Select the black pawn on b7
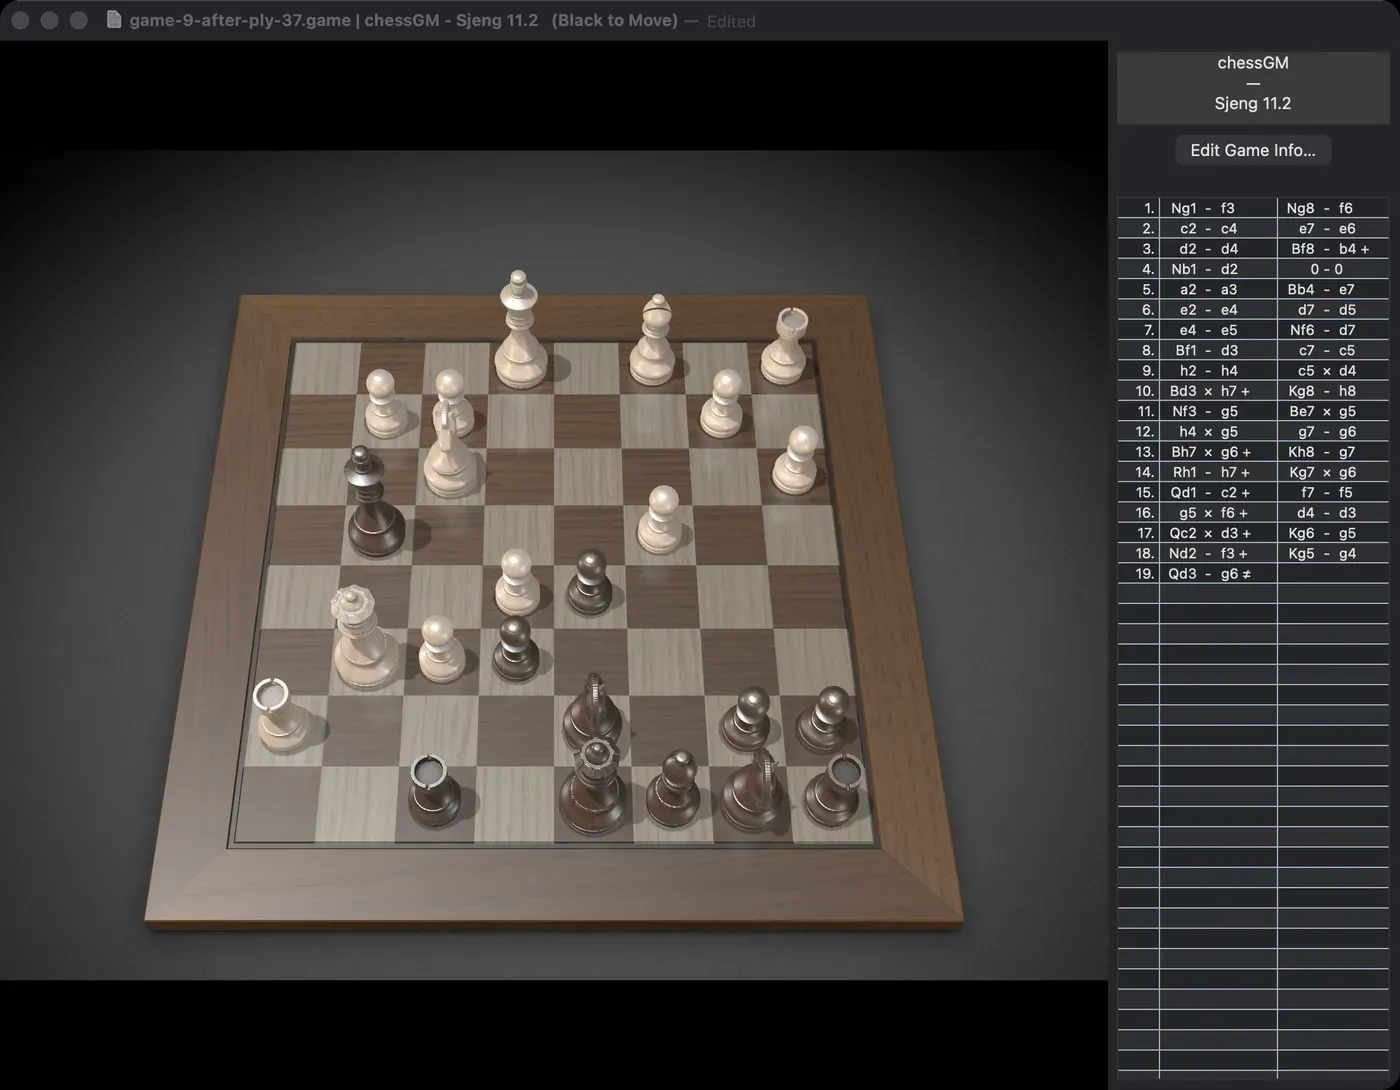This screenshot has width=1400, height=1090. [746, 718]
